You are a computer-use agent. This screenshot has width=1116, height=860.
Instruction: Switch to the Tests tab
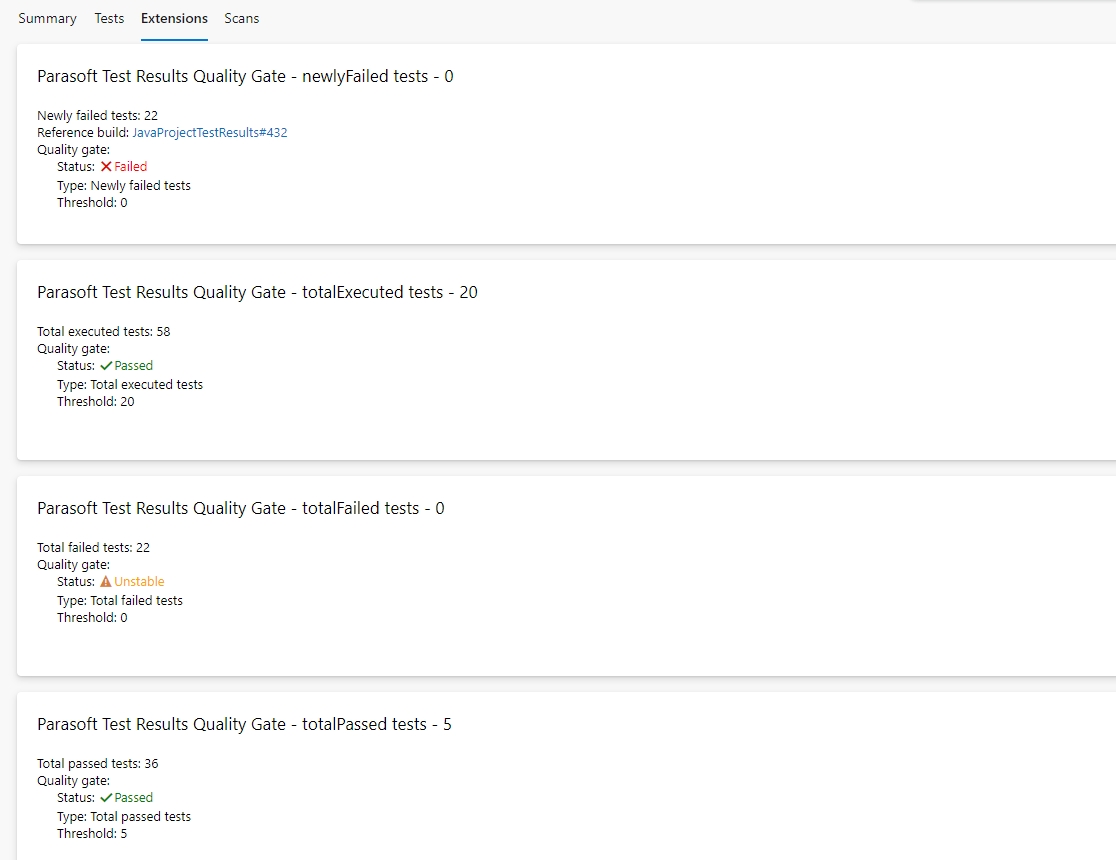point(109,18)
